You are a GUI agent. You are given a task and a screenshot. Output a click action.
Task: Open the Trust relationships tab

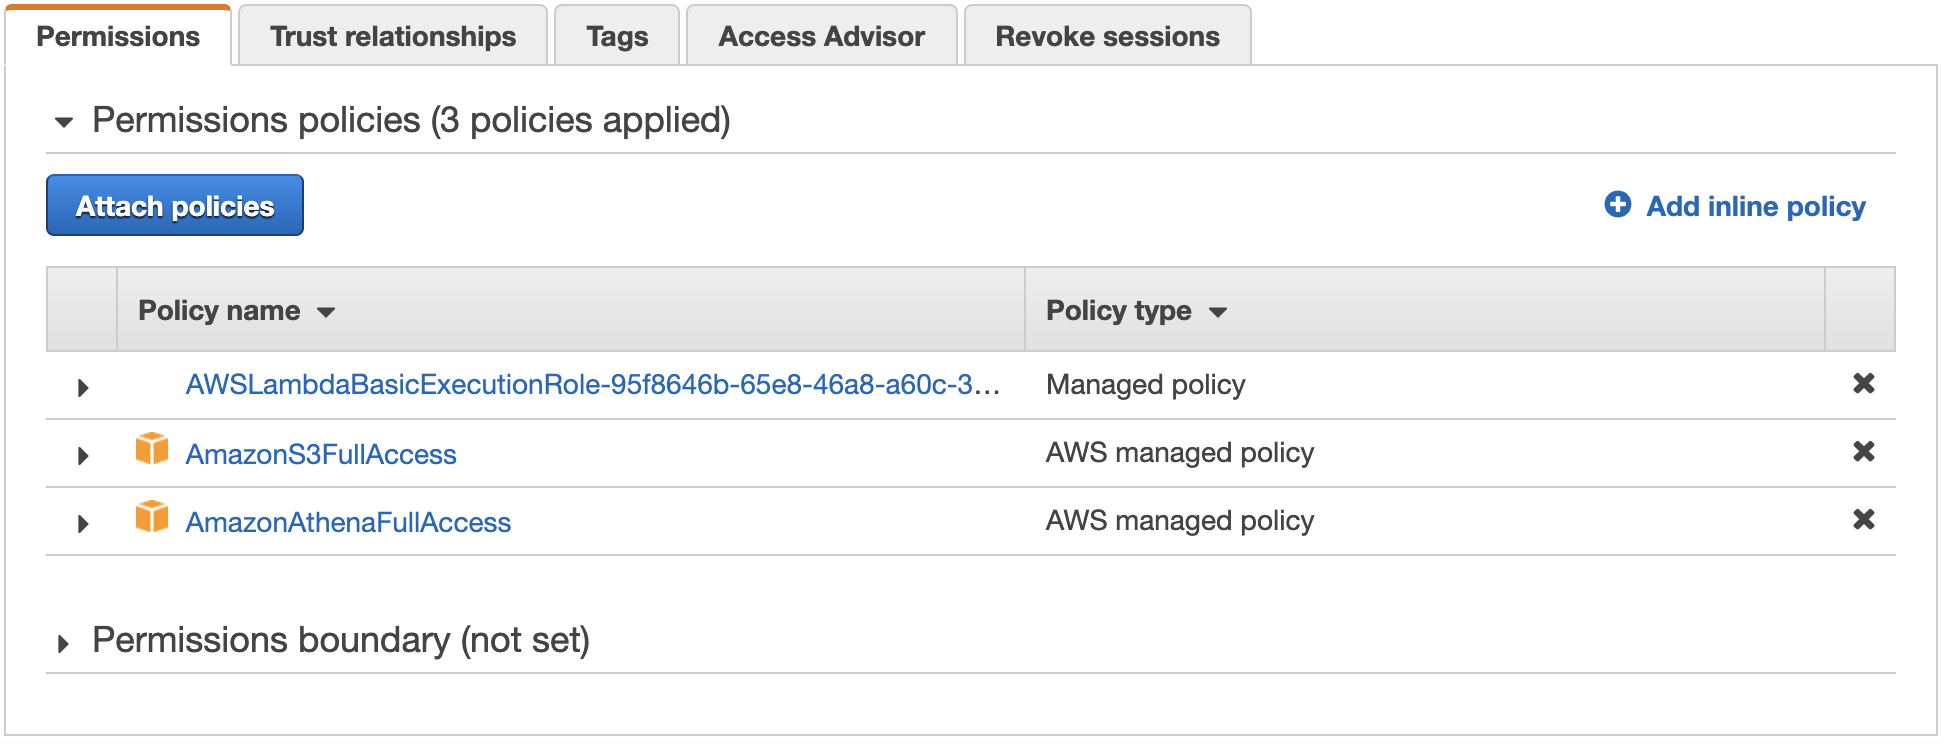(393, 36)
